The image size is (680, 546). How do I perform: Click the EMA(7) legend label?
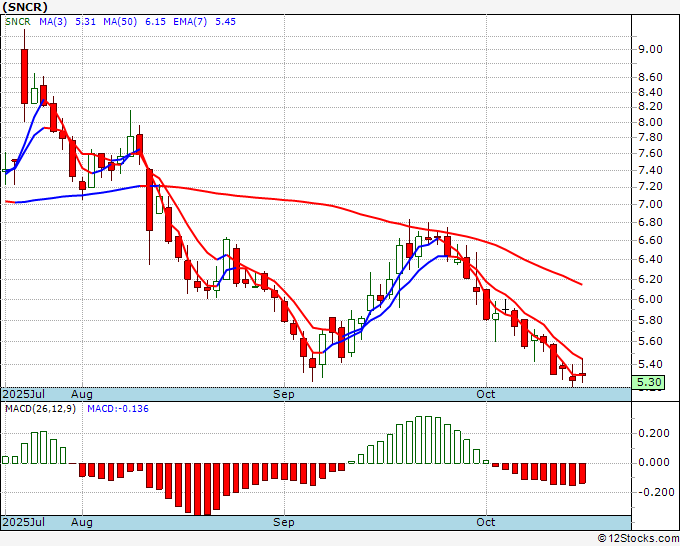tap(190, 22)
